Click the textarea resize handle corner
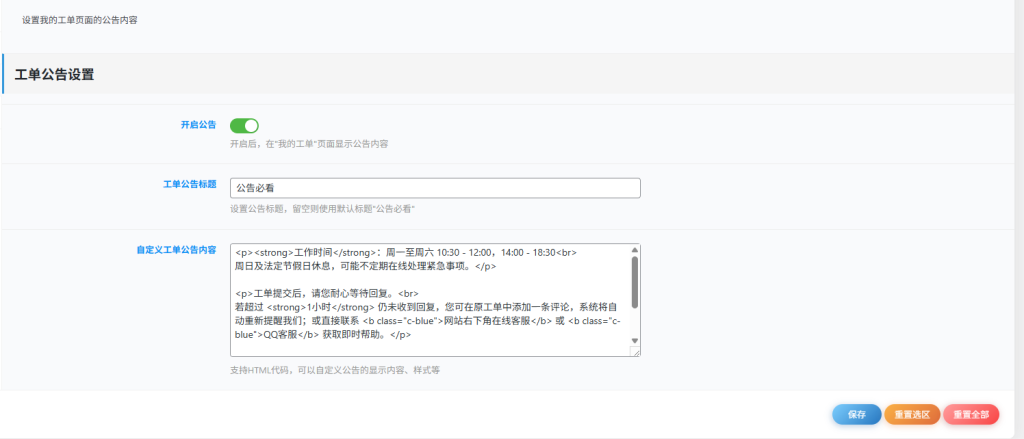 (636, 353)
